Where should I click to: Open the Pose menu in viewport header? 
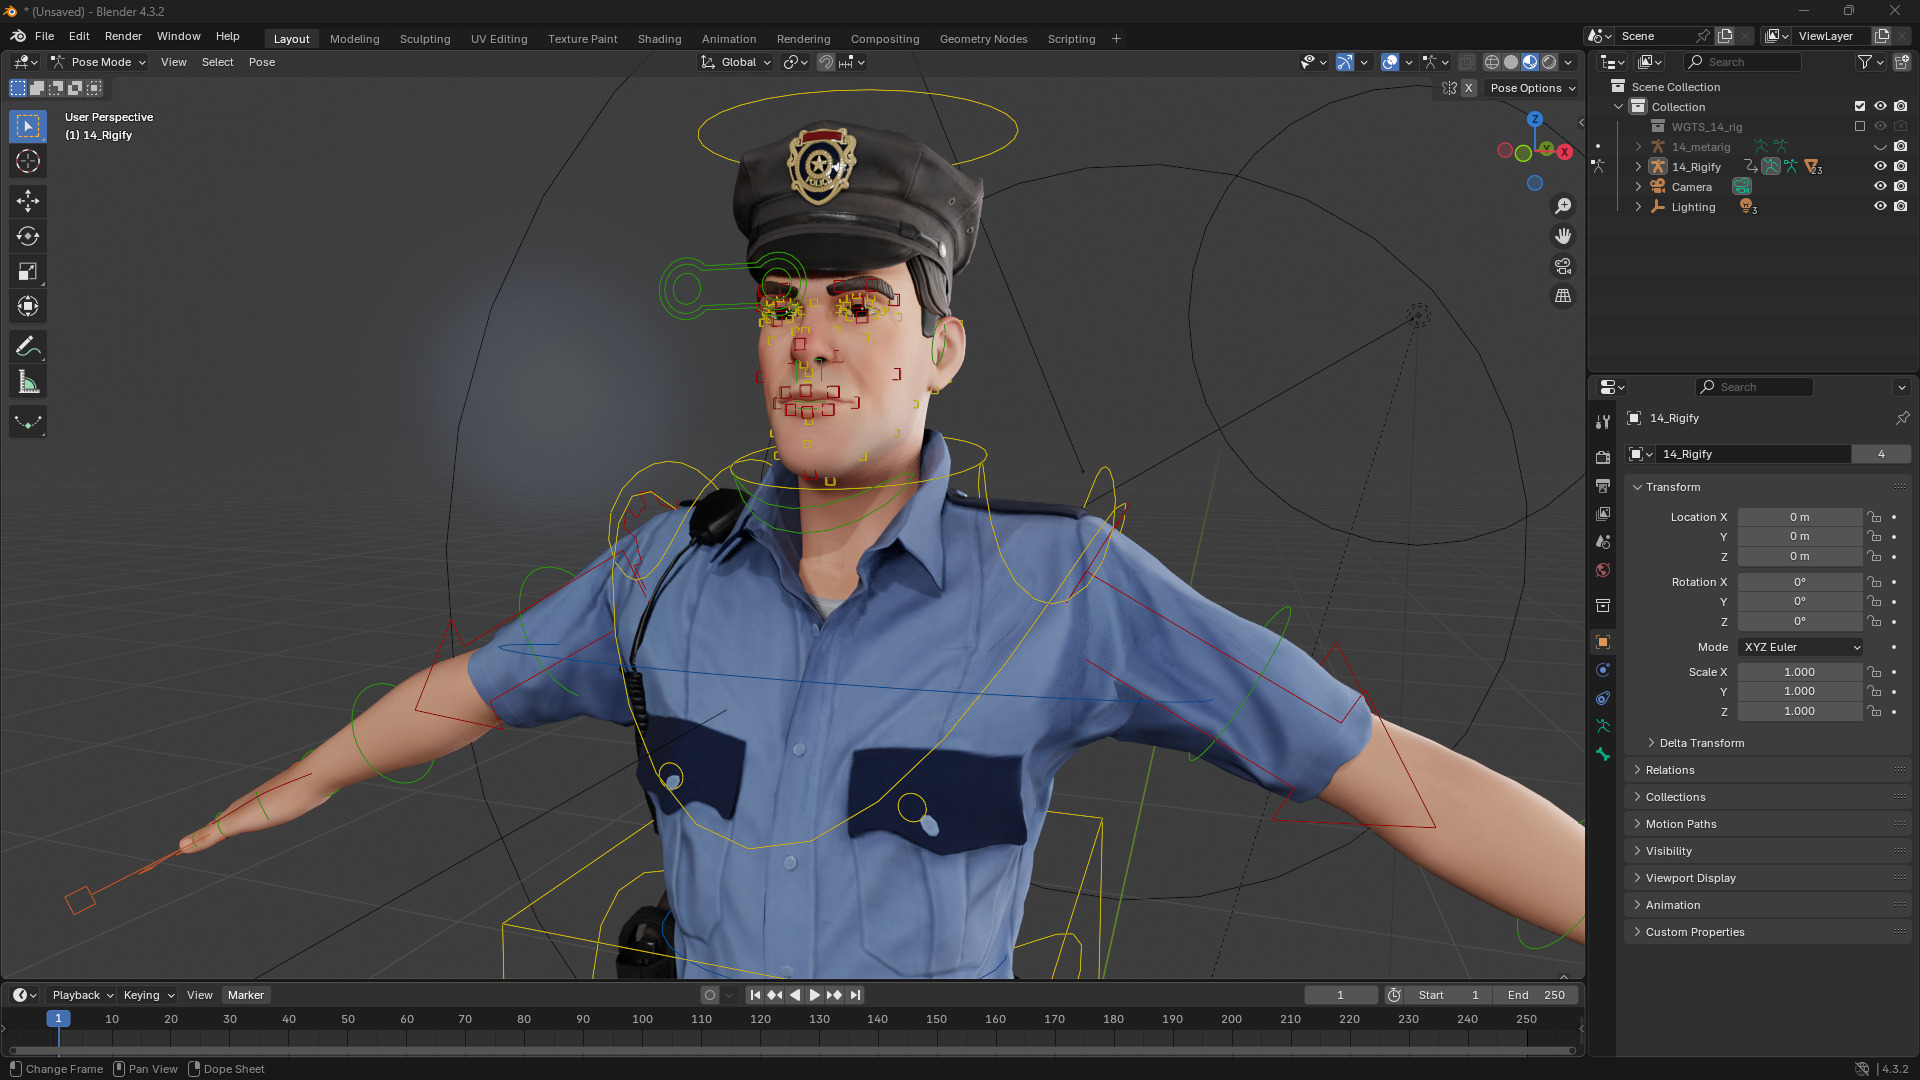[x=262, y=62]
